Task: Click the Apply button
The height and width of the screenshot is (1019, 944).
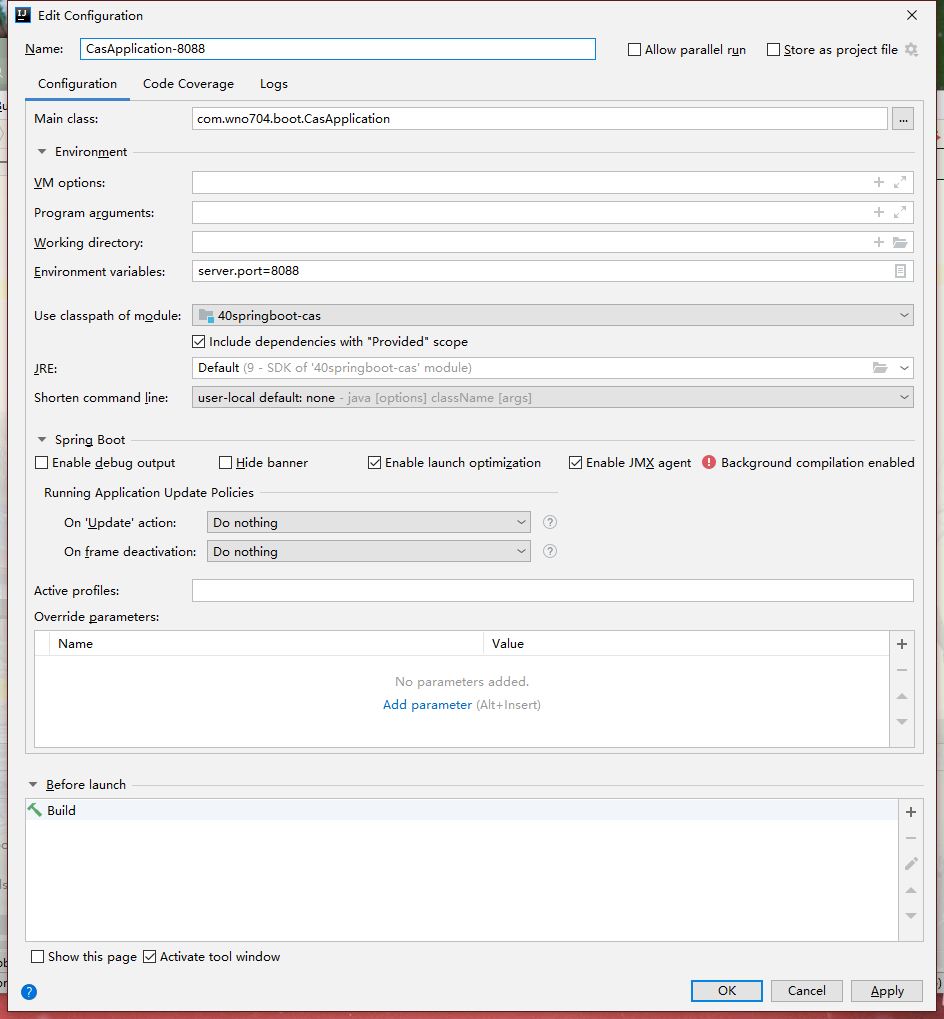Action: click(886, 991)
